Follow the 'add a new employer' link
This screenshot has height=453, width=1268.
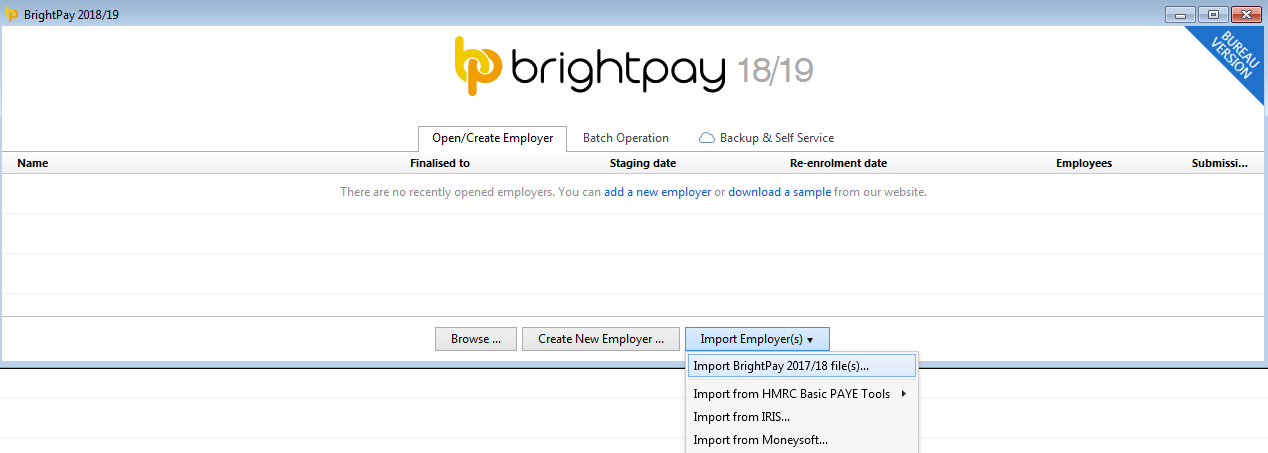coord(658,192)
